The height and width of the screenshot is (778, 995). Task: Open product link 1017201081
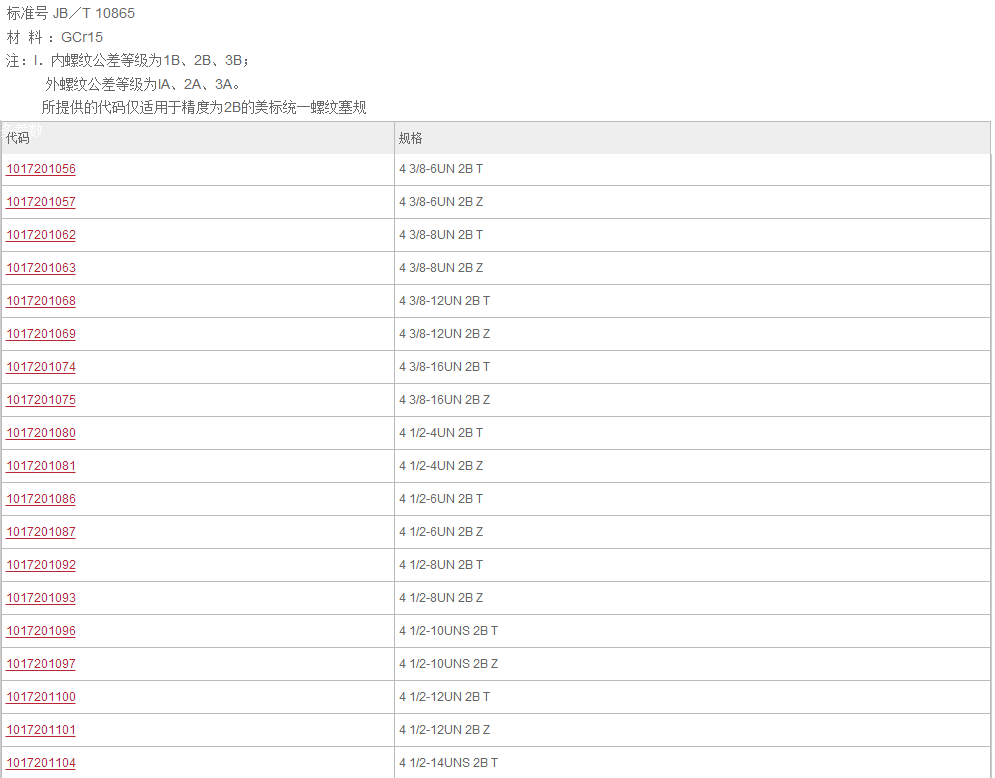coord(41,466)
